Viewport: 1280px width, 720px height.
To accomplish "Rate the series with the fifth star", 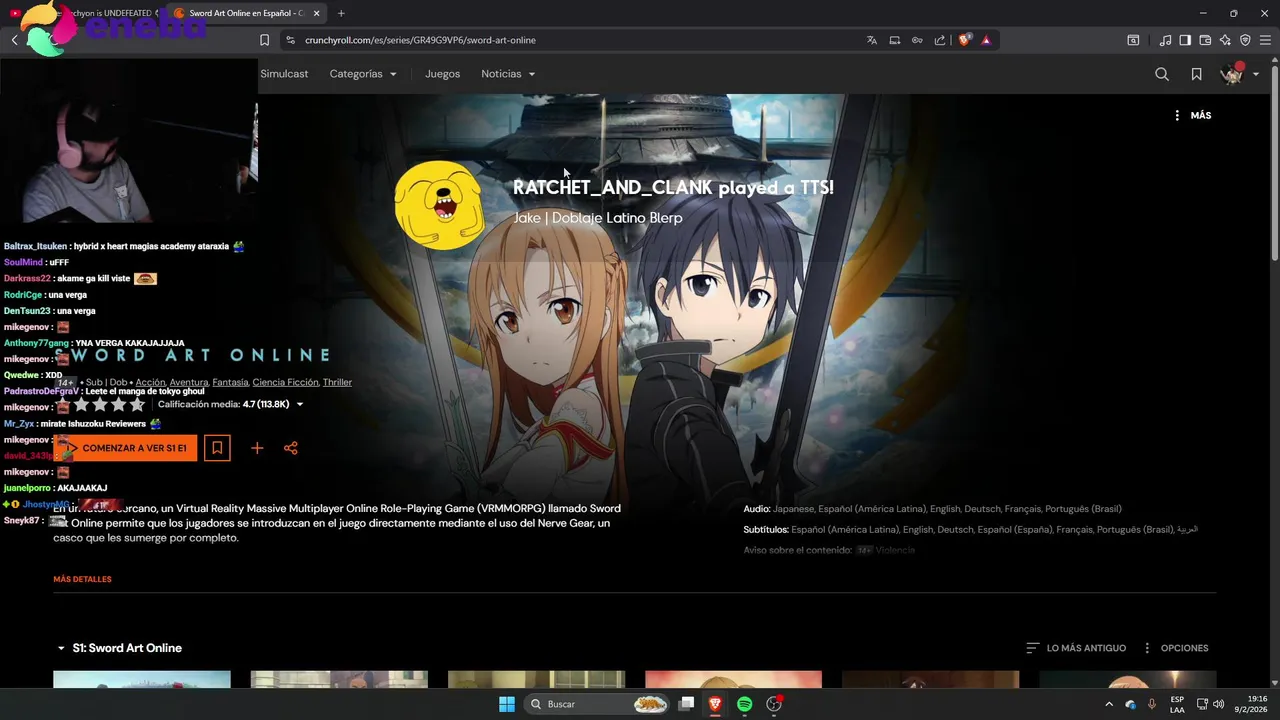I will coord(137,404).
